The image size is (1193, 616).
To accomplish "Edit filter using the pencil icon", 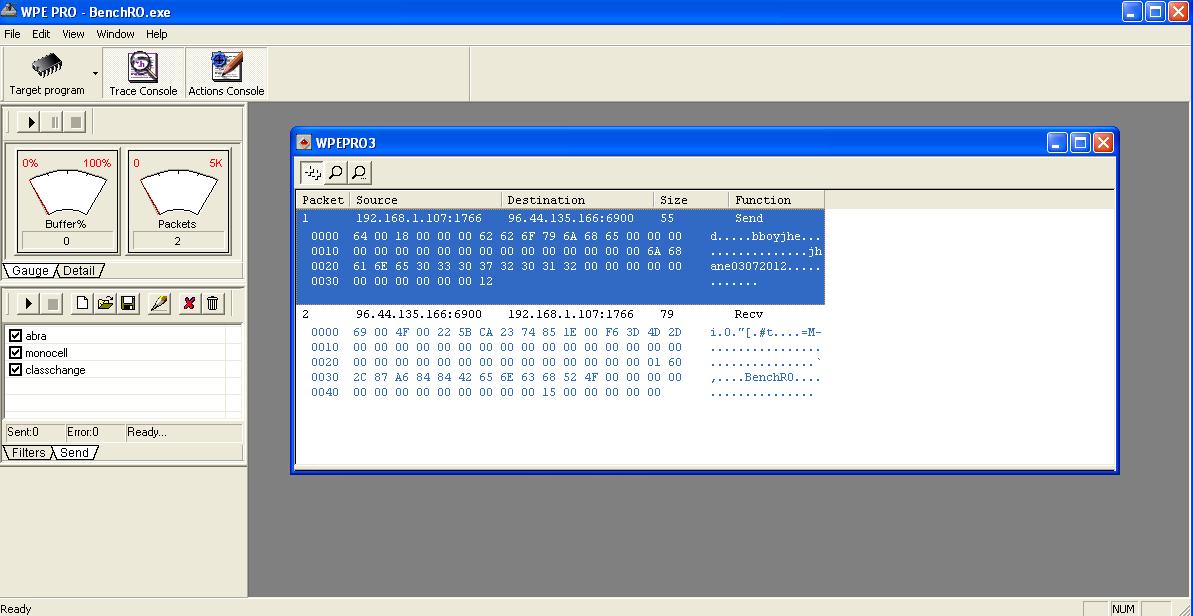I will 159,303.
